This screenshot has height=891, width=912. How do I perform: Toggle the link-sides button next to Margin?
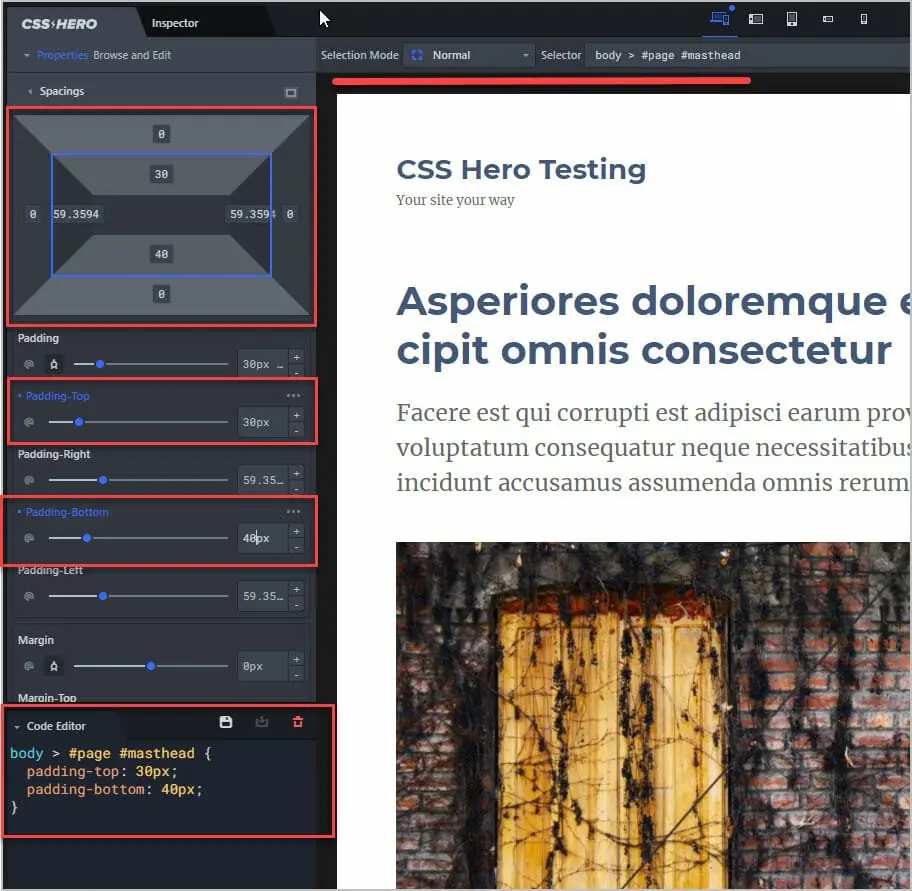click(x=54, y=666)
